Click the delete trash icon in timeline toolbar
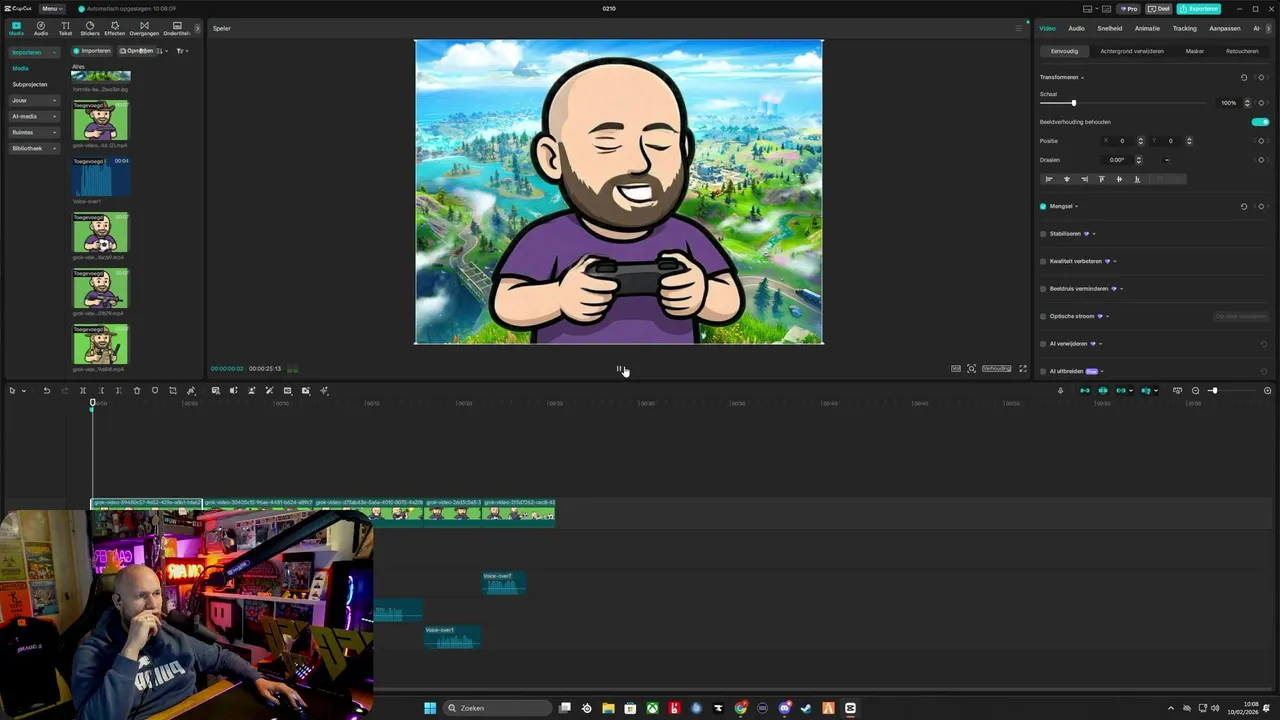The image size is (1280, 720). (x=137, y=390)
